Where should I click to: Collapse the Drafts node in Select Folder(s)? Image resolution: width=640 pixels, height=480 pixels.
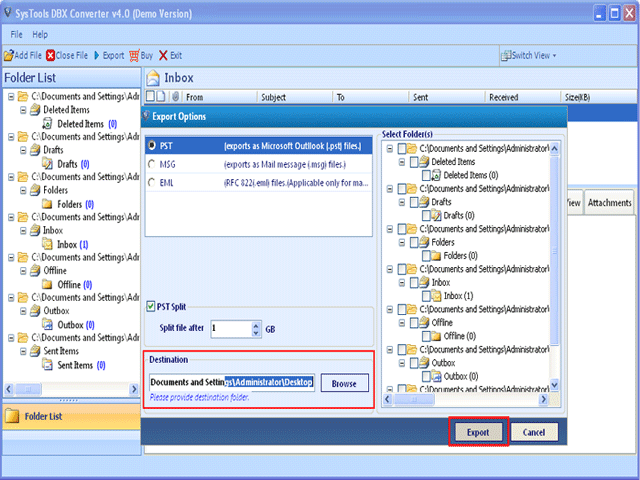tap(400, 202)
